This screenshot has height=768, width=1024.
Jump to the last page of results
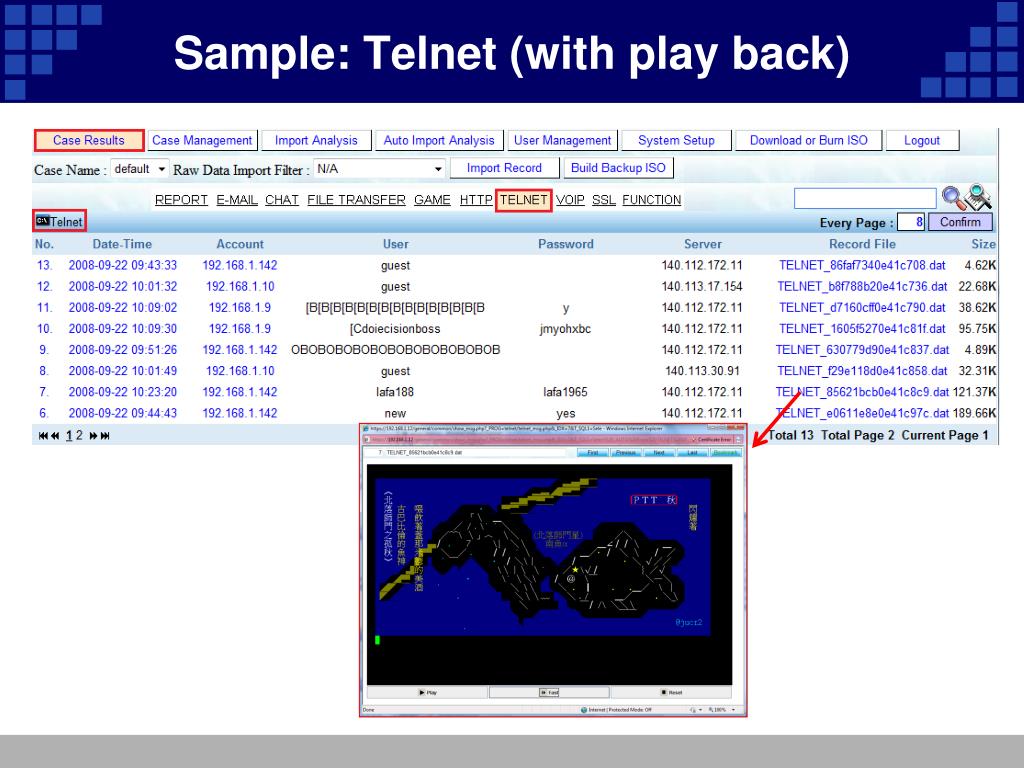tap(104, 436)
